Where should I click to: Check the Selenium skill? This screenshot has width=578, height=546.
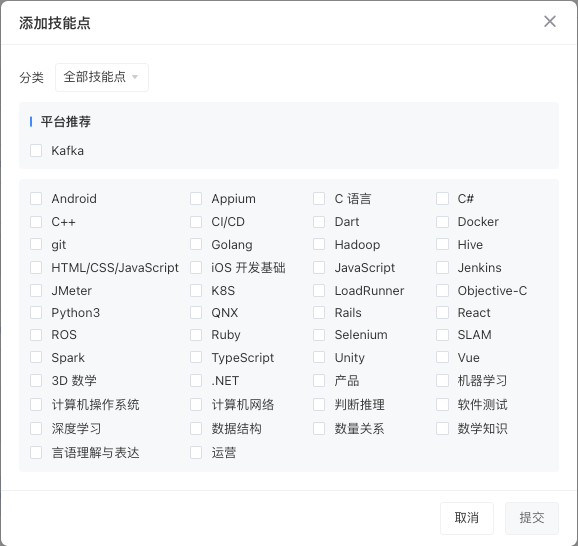coord(319,335)
